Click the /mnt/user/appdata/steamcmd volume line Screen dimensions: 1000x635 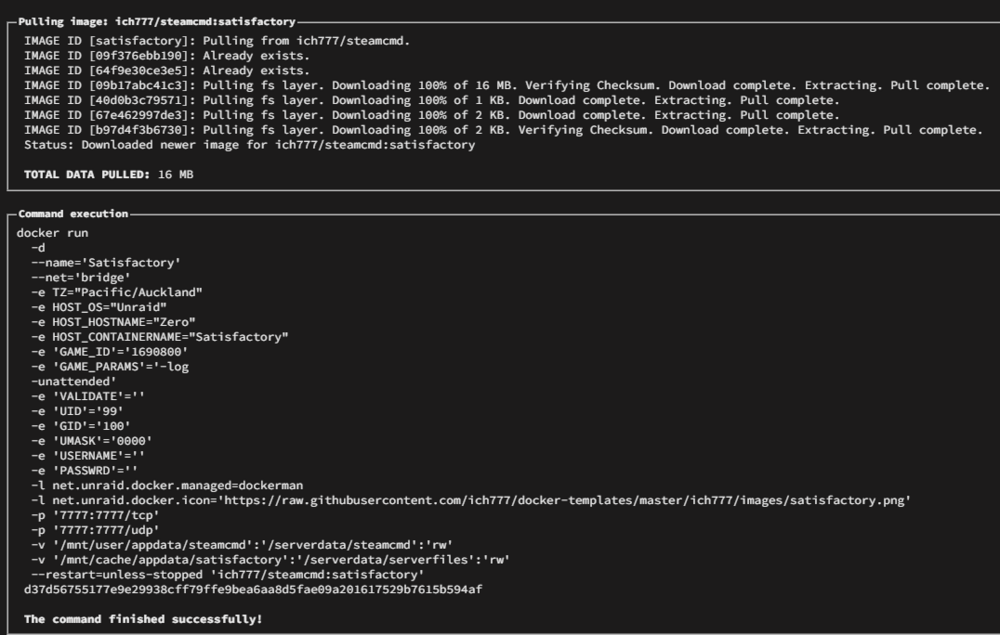point(242,545)
